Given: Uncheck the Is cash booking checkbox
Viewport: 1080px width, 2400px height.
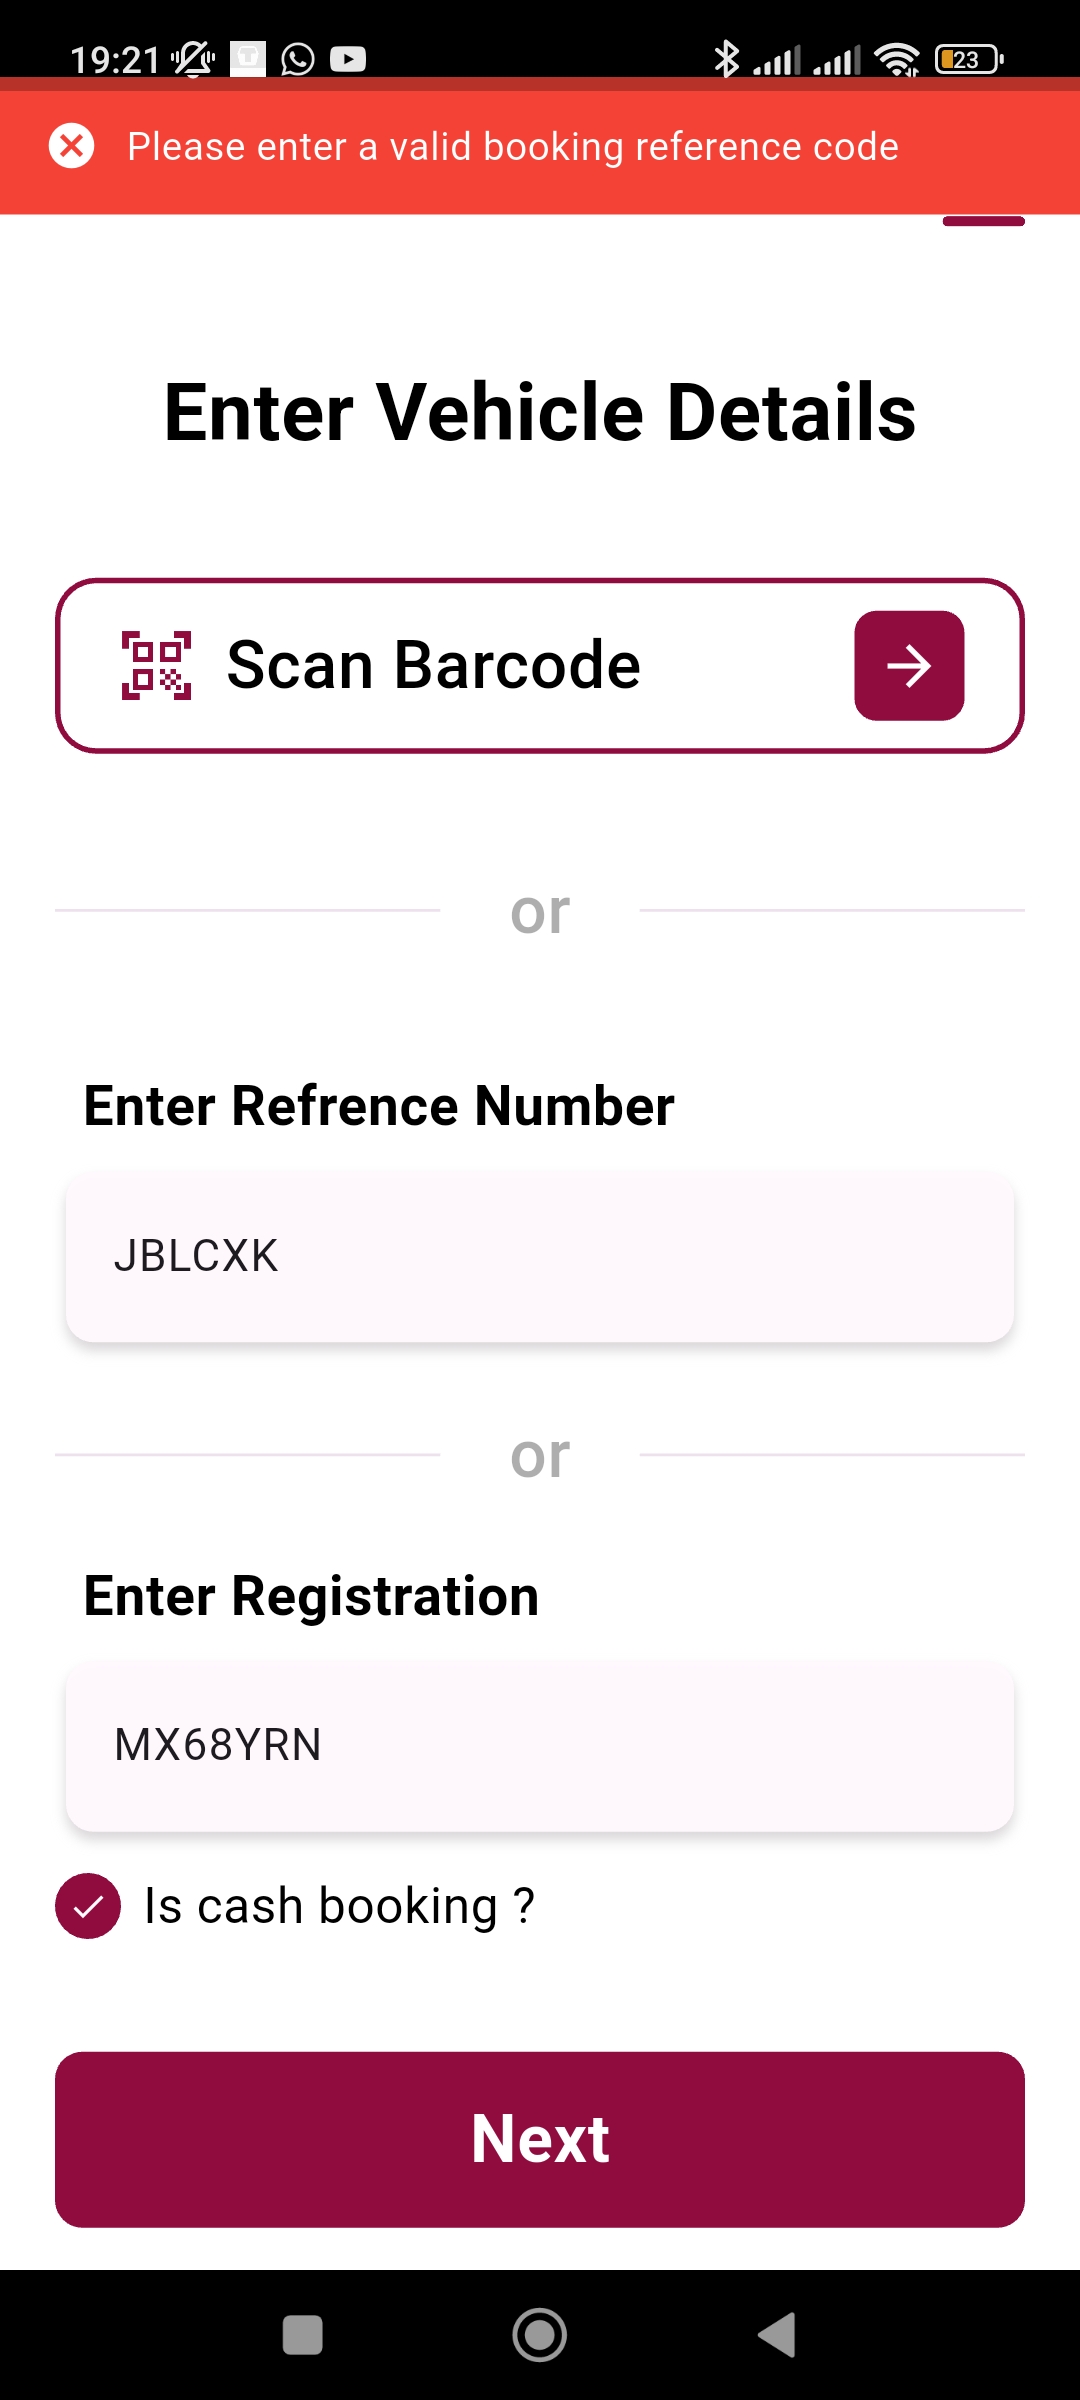Looking at the screenshot, I should (88, 1906).
